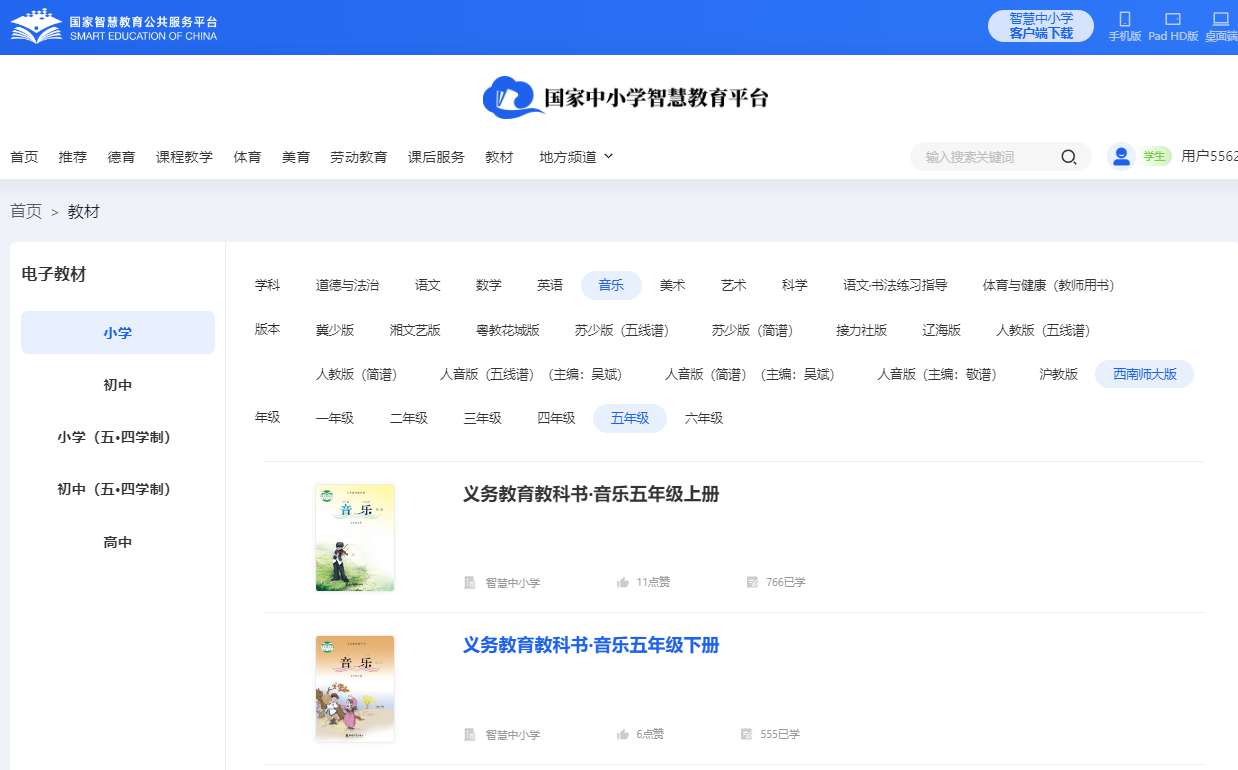Click the search magnifier icon
Image resolution: width=1238 pixels, height=770 pixels.
coord(1068,157)
